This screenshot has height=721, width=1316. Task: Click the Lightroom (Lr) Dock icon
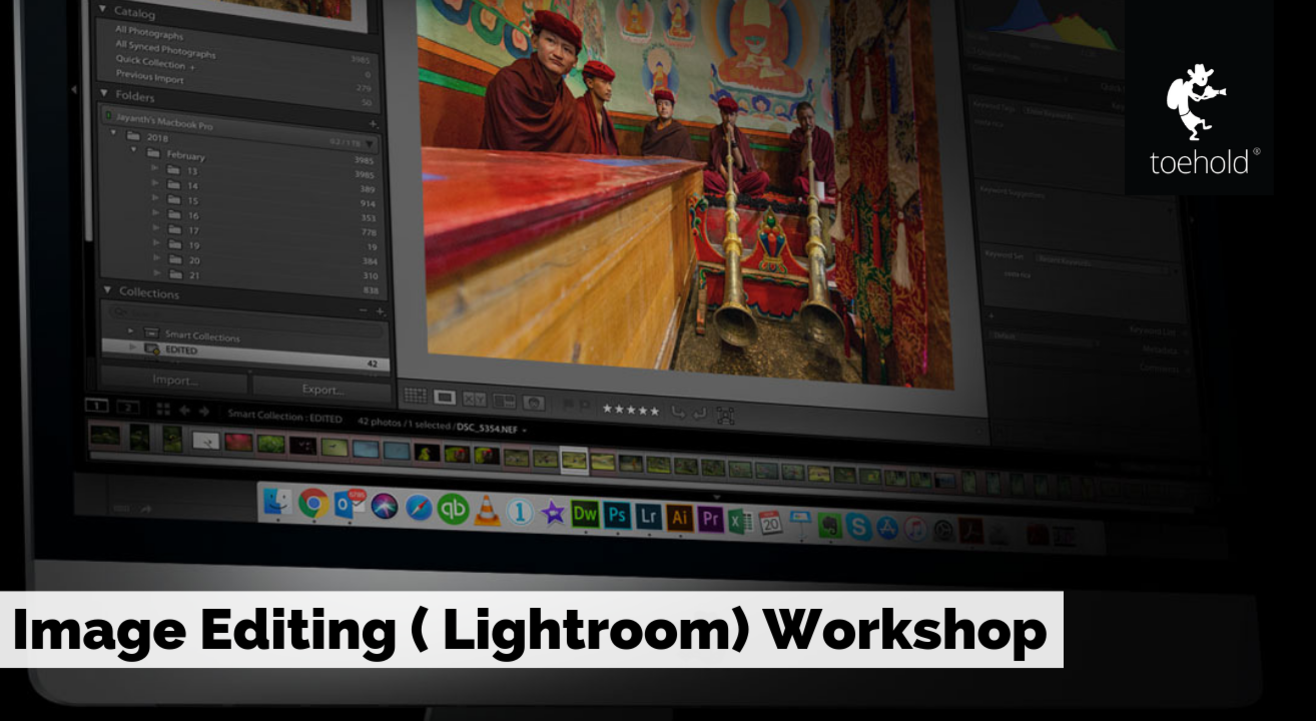(x=648, y=516)
